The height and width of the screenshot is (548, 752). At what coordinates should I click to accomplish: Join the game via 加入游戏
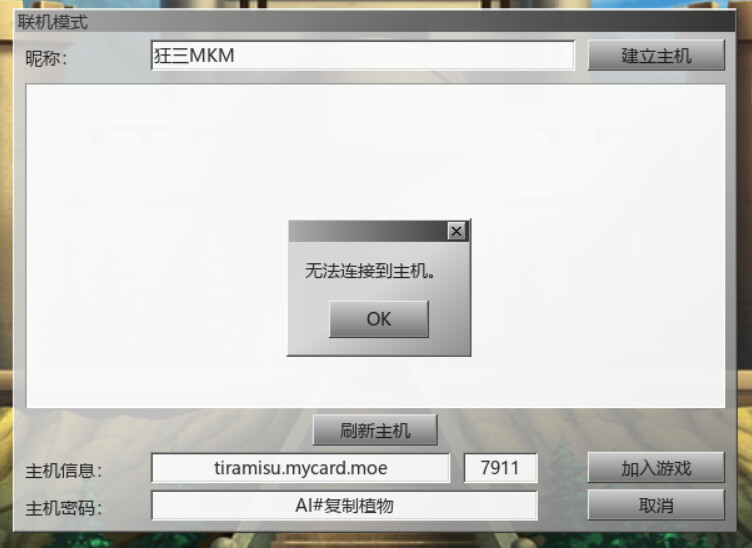tap(656, 467)
